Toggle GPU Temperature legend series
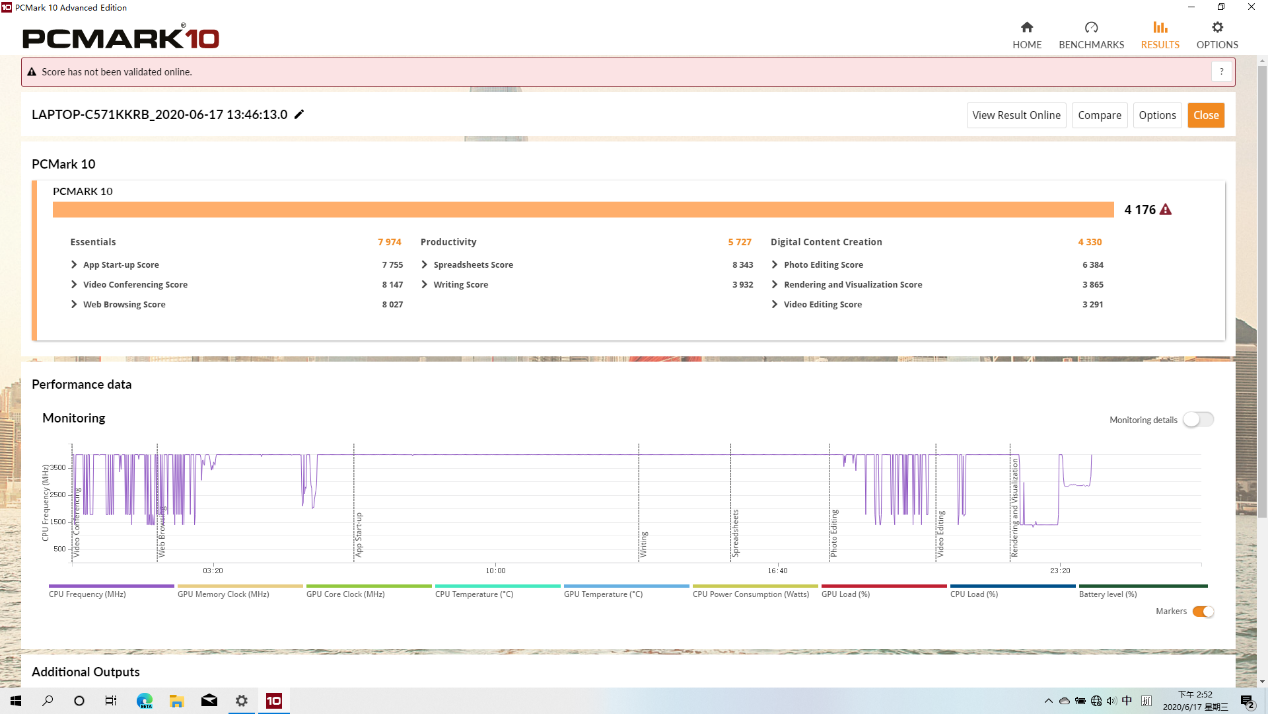1268x714 pixels. coord(627,591)
